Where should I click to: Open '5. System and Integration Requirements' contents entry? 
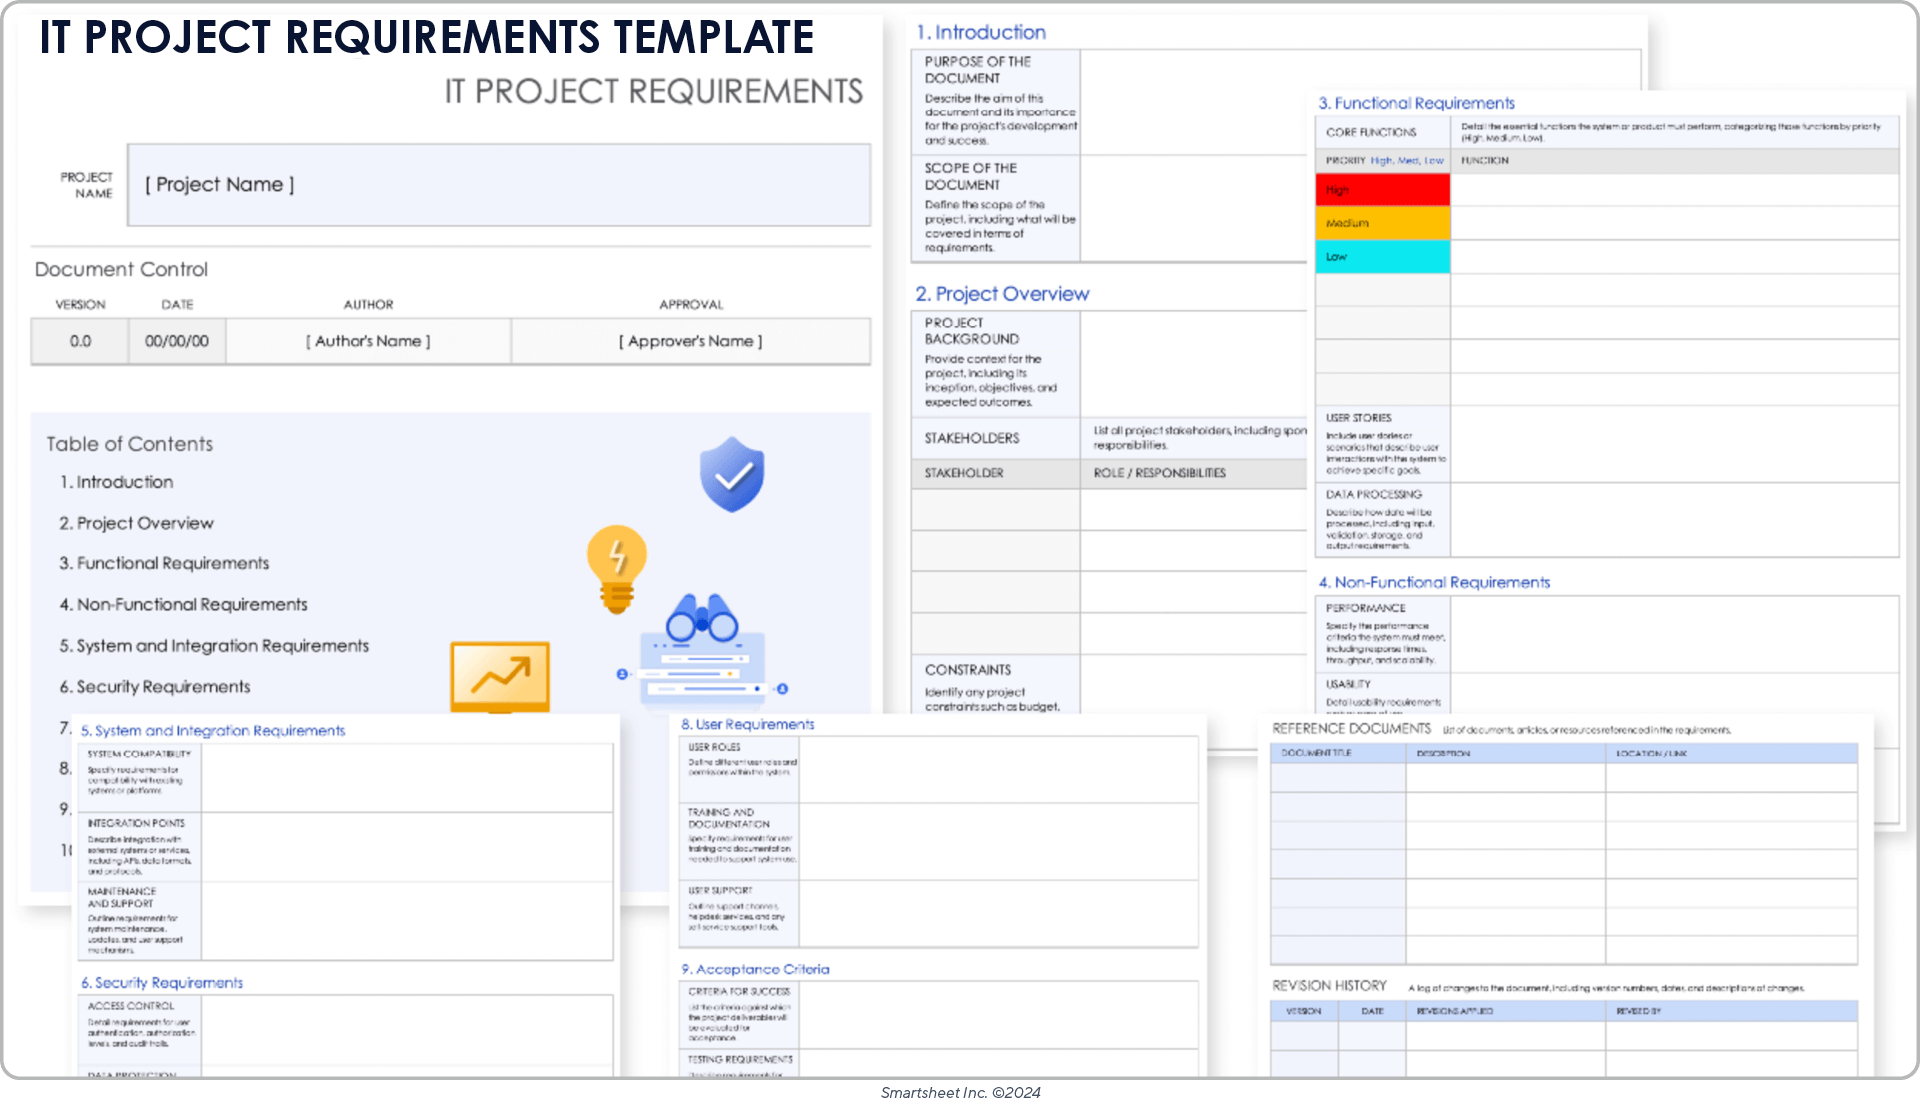tap(214, 646)
